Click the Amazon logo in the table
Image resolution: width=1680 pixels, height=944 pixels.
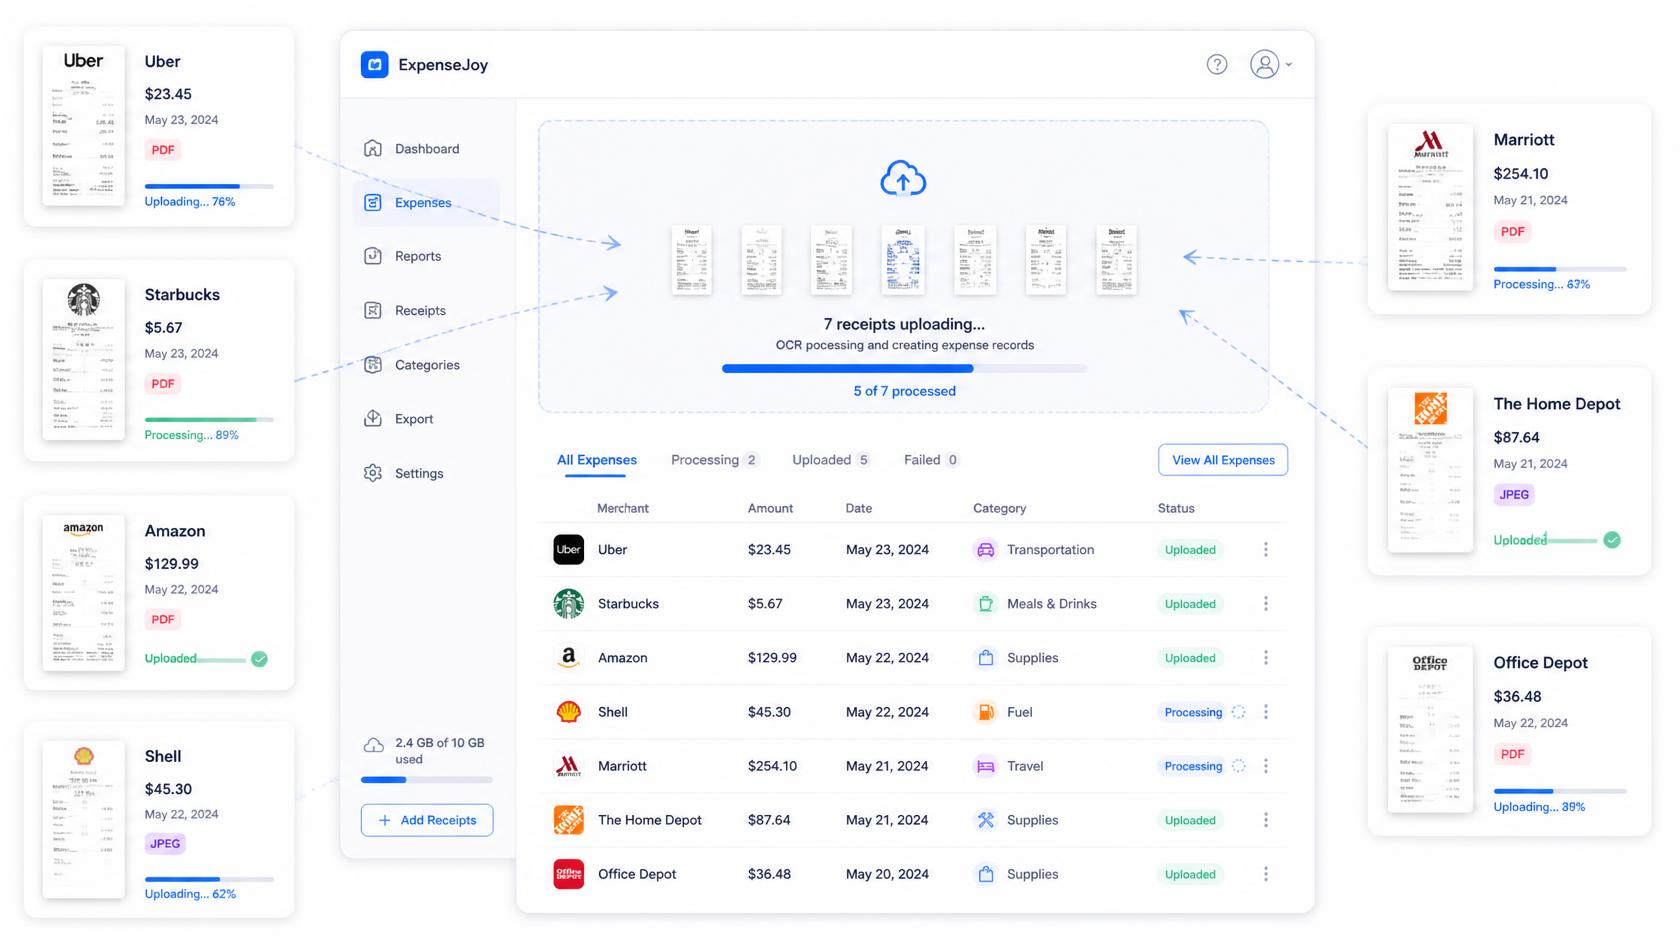point(569,658)
